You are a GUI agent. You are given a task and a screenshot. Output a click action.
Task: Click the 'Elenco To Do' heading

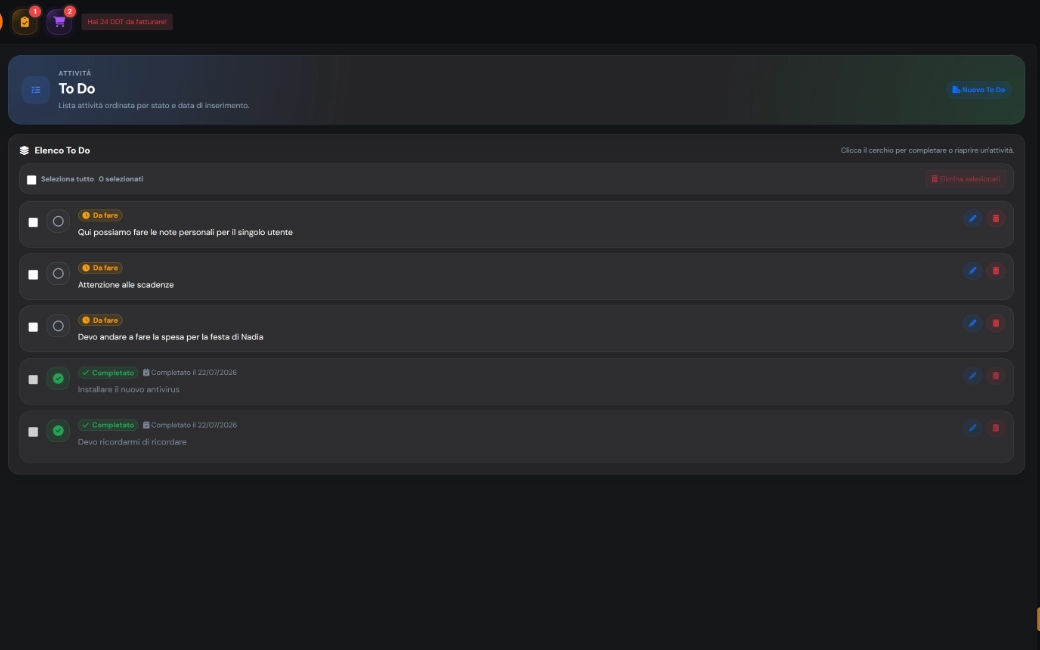(62, 151)
